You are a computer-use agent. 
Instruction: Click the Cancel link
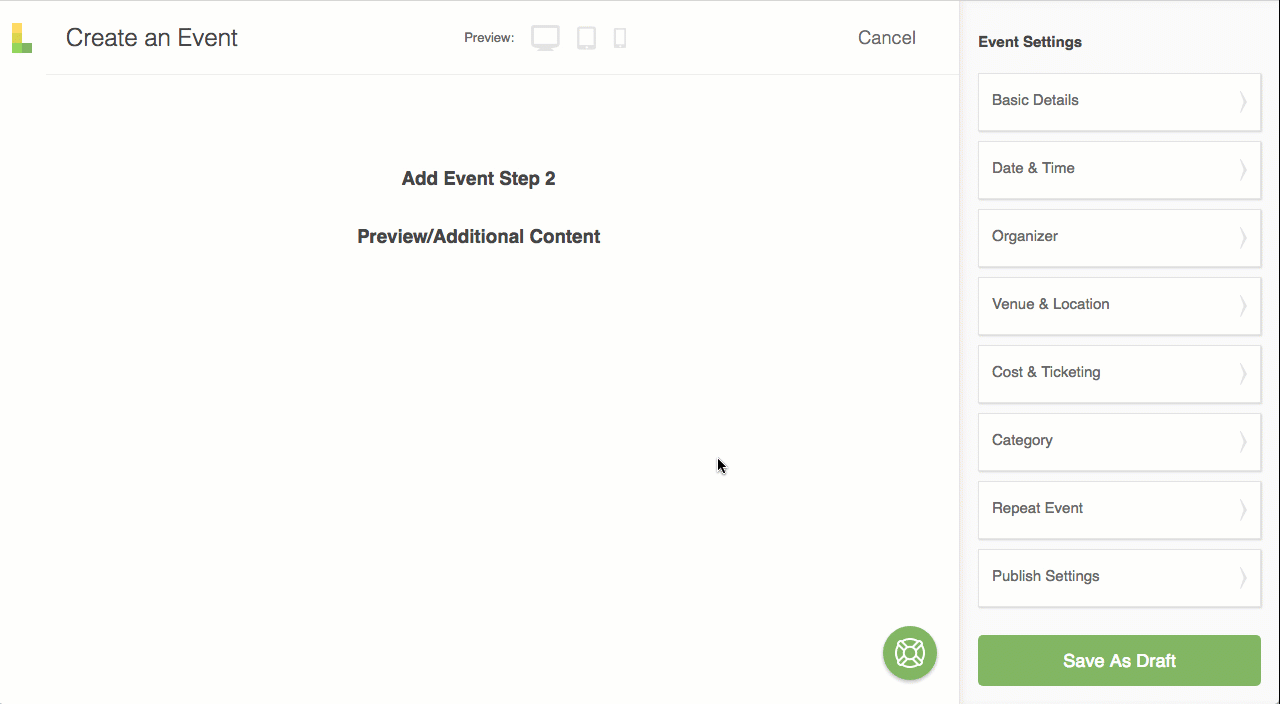pos(887,38)
